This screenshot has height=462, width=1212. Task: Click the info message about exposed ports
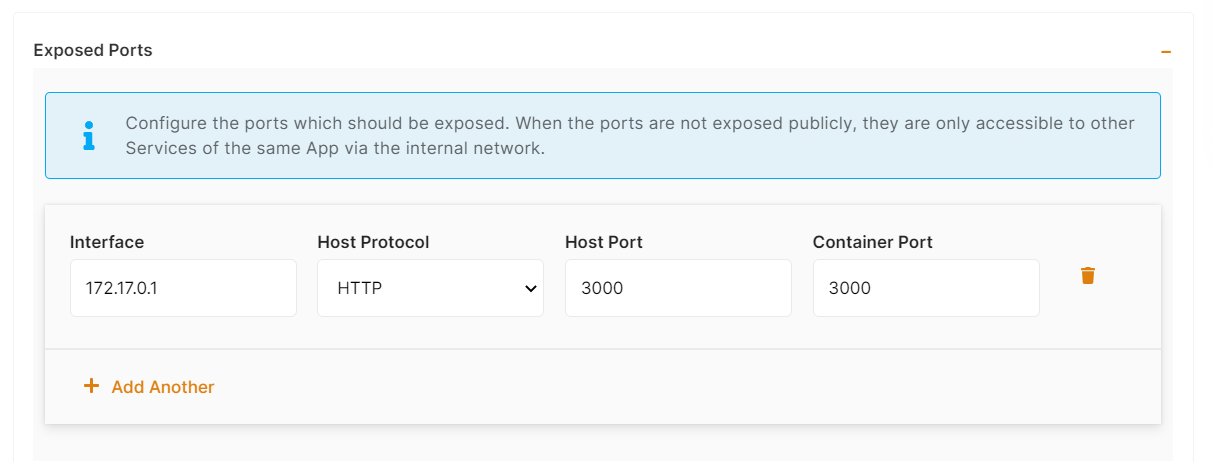(x=630, y=136)
